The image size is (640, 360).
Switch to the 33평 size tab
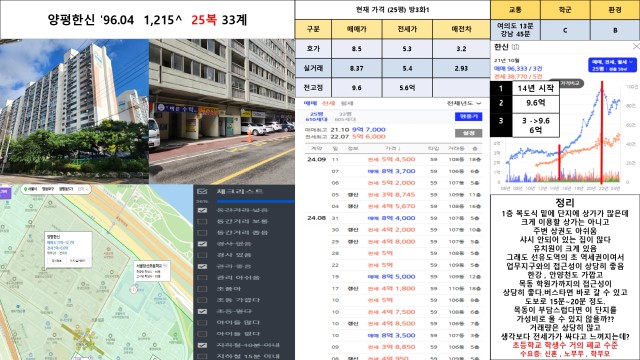click(x=345, y=117)
